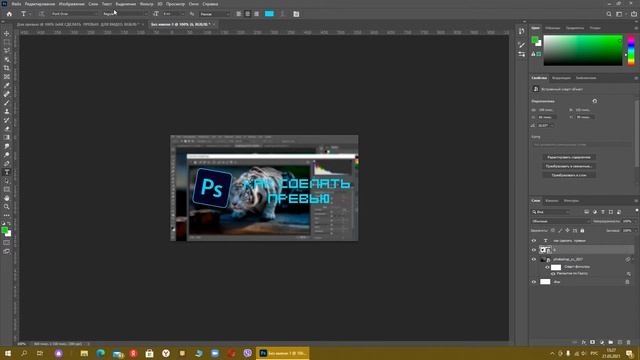Screen dimensions: 640x360
Task: Select the Eraser tool
Action: 7,129
